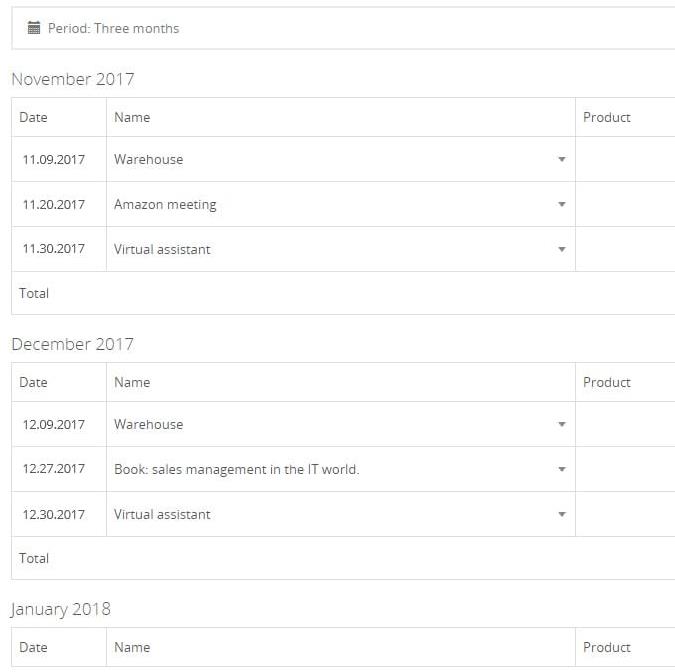Click the November 2017 section heading
The width and height of the screenshot is (675, 672).
coord(72,79)
